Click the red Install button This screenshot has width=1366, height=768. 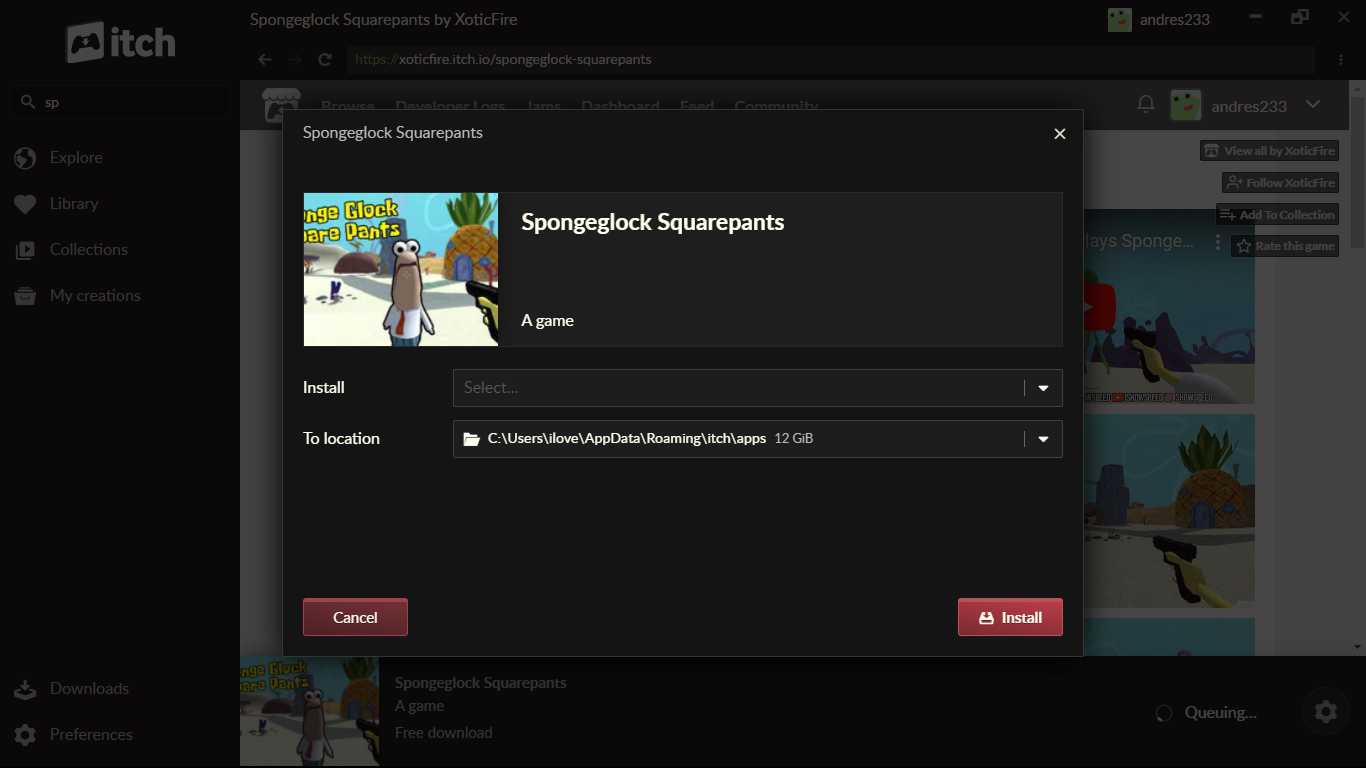pyautogui.click(x=1010, y=617)
